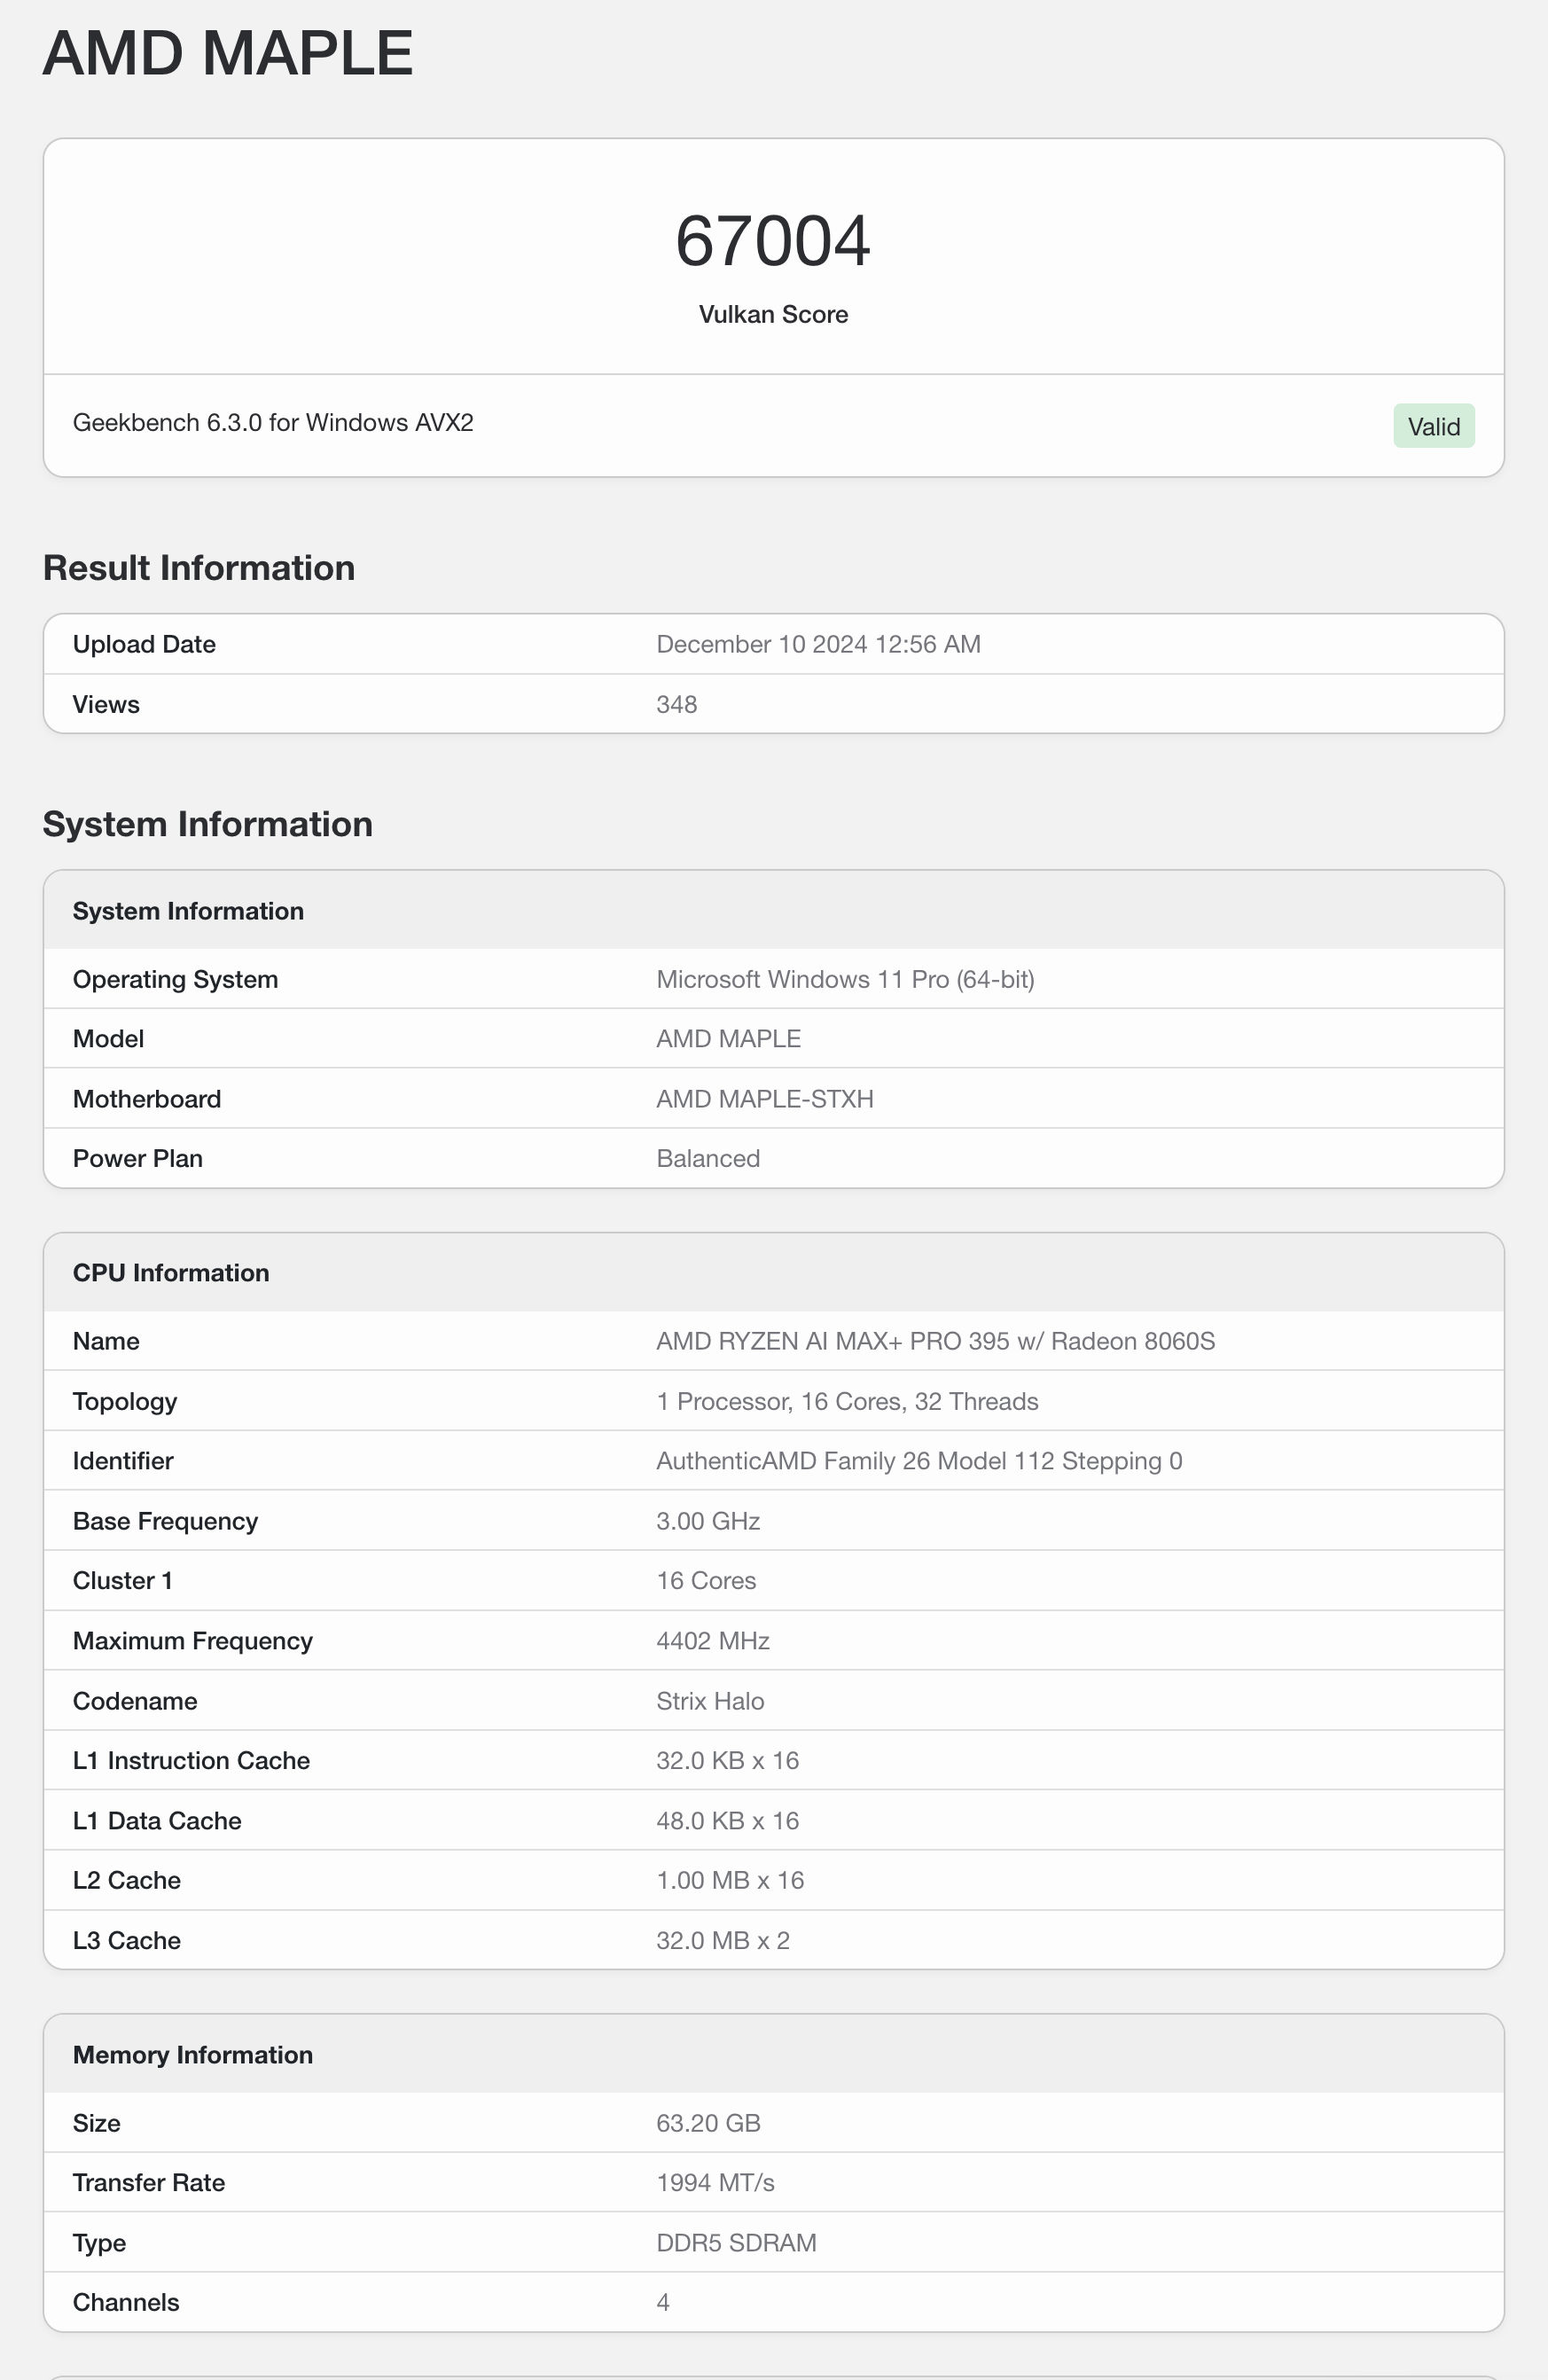The height and width of the screenshot is (2380, 1548).
Task: Click the 63.20 GB memory size value
Action: [708, 2123]
